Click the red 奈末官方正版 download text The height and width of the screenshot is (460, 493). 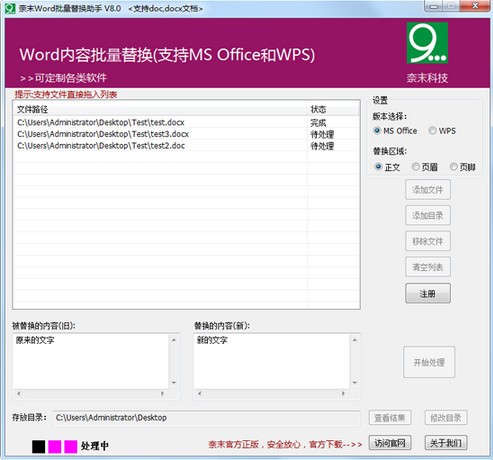(285, 444)
